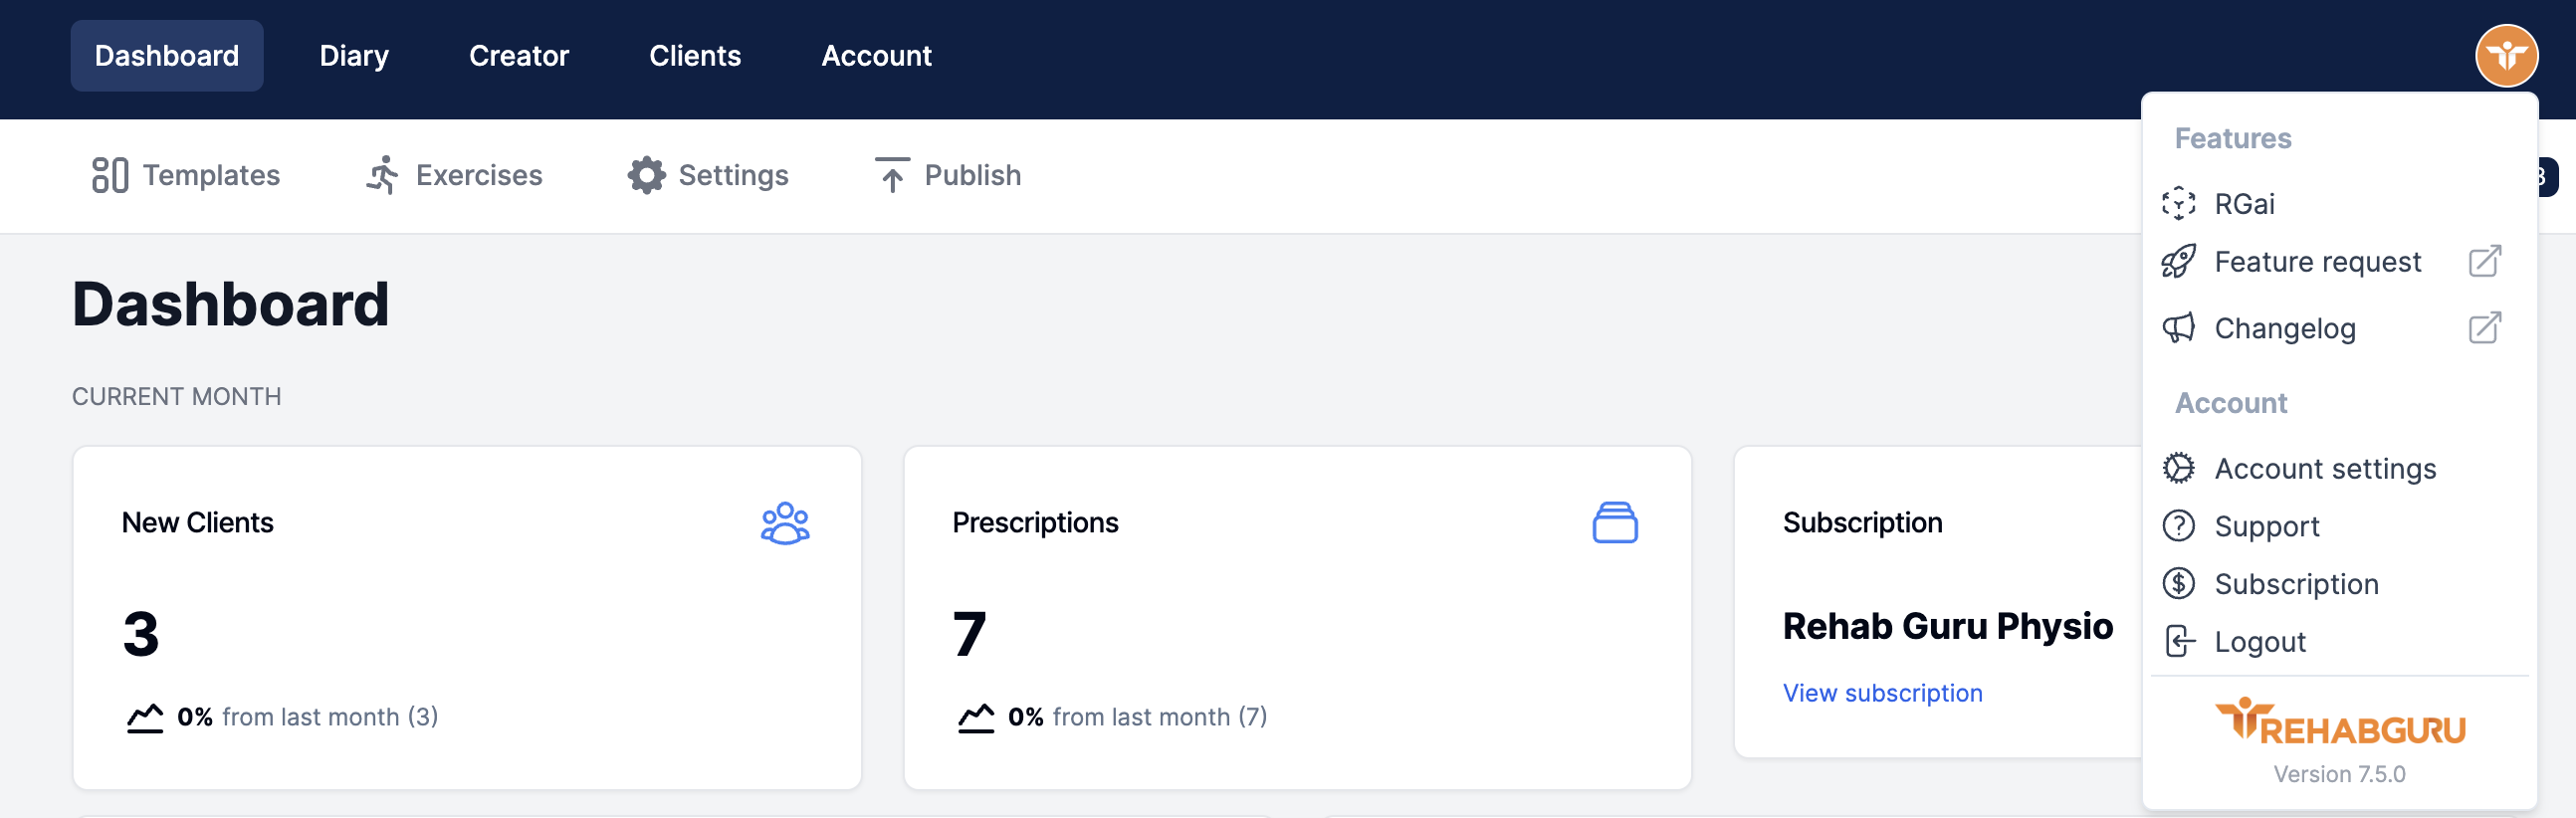Open the Templates toolbar item
Image resolution: width=2576 pixels, height=818 pixels.
(186, 175)
